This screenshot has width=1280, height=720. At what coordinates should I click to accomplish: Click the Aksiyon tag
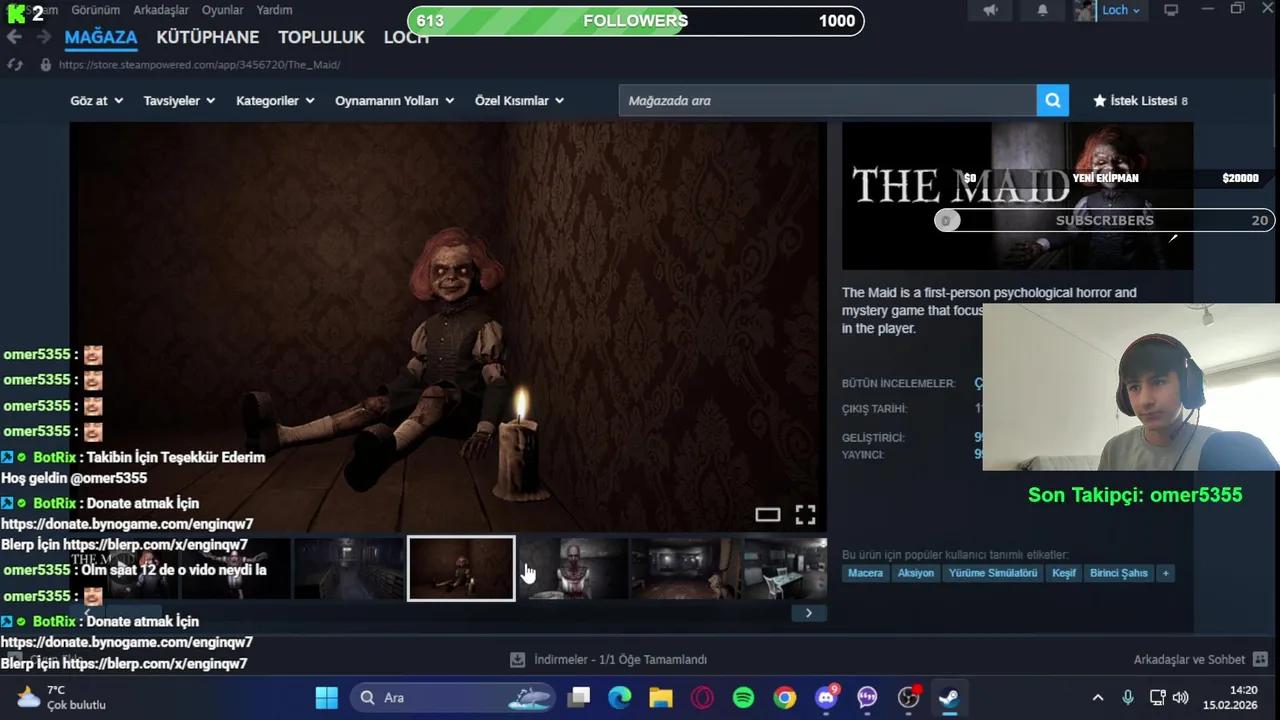915,573
